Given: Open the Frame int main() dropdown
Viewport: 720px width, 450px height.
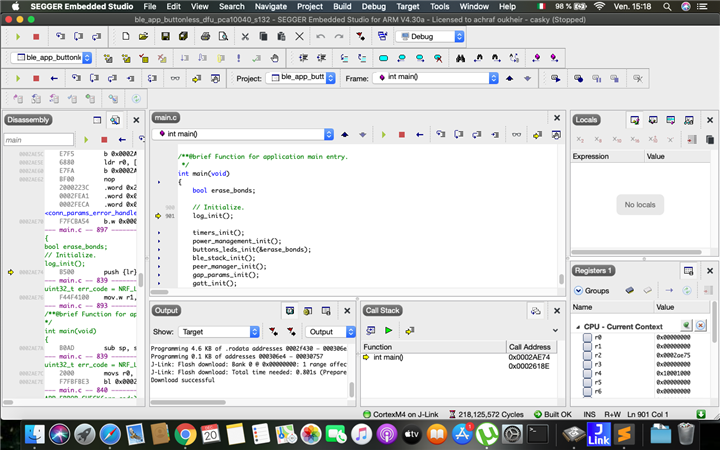Looking at the screenshot, I should pos(435,78).
